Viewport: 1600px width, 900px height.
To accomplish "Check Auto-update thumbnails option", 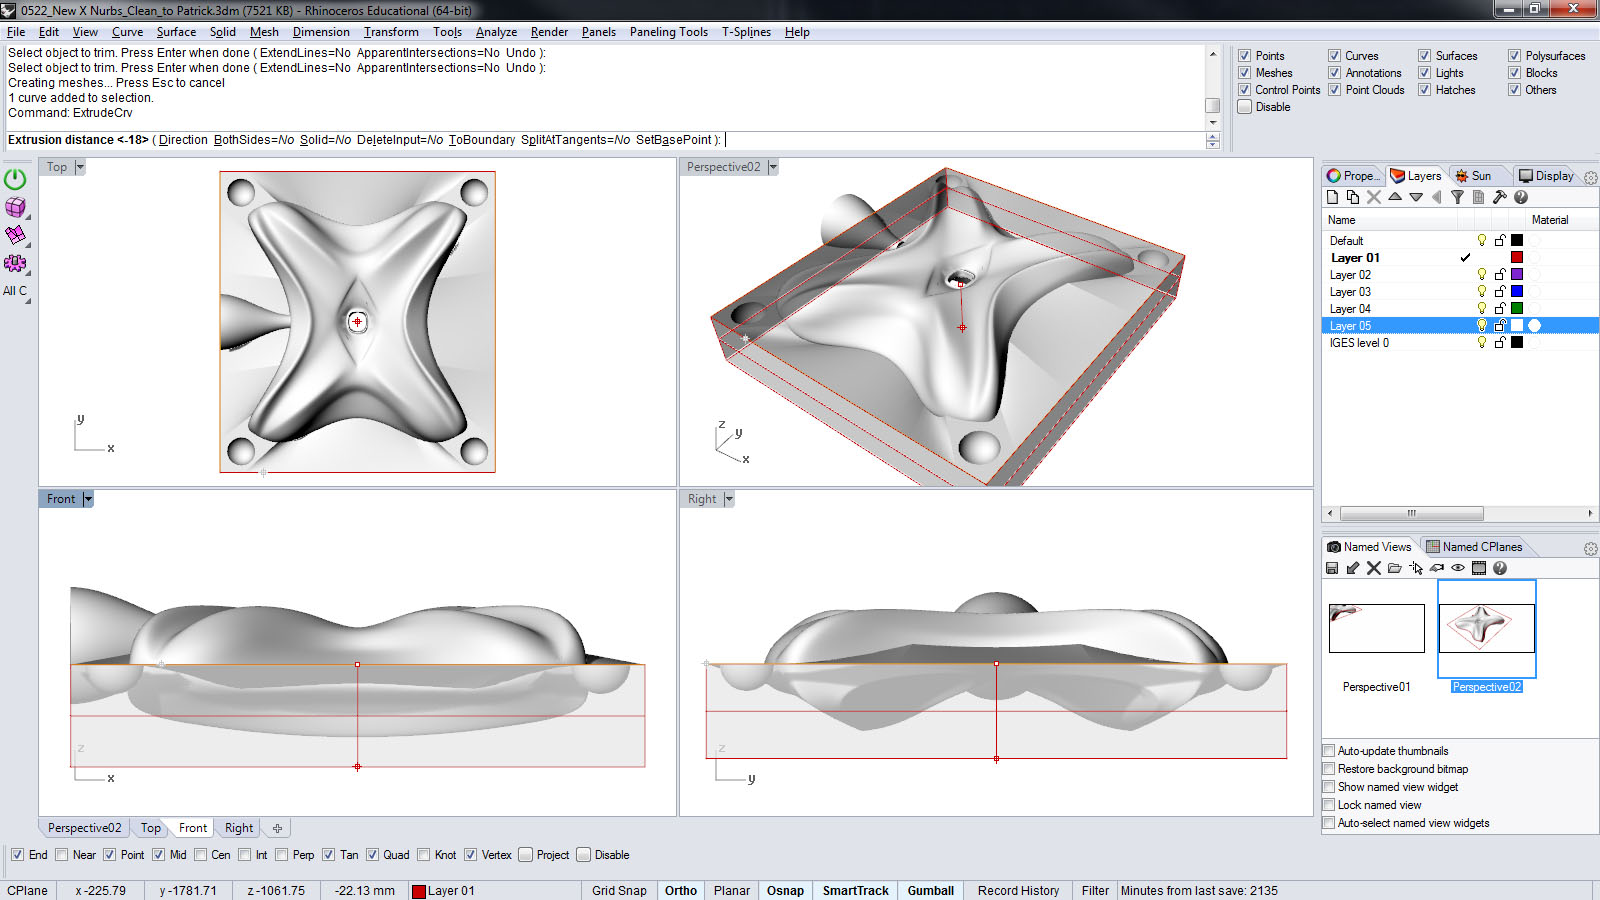I will [x=1329, y=751].
